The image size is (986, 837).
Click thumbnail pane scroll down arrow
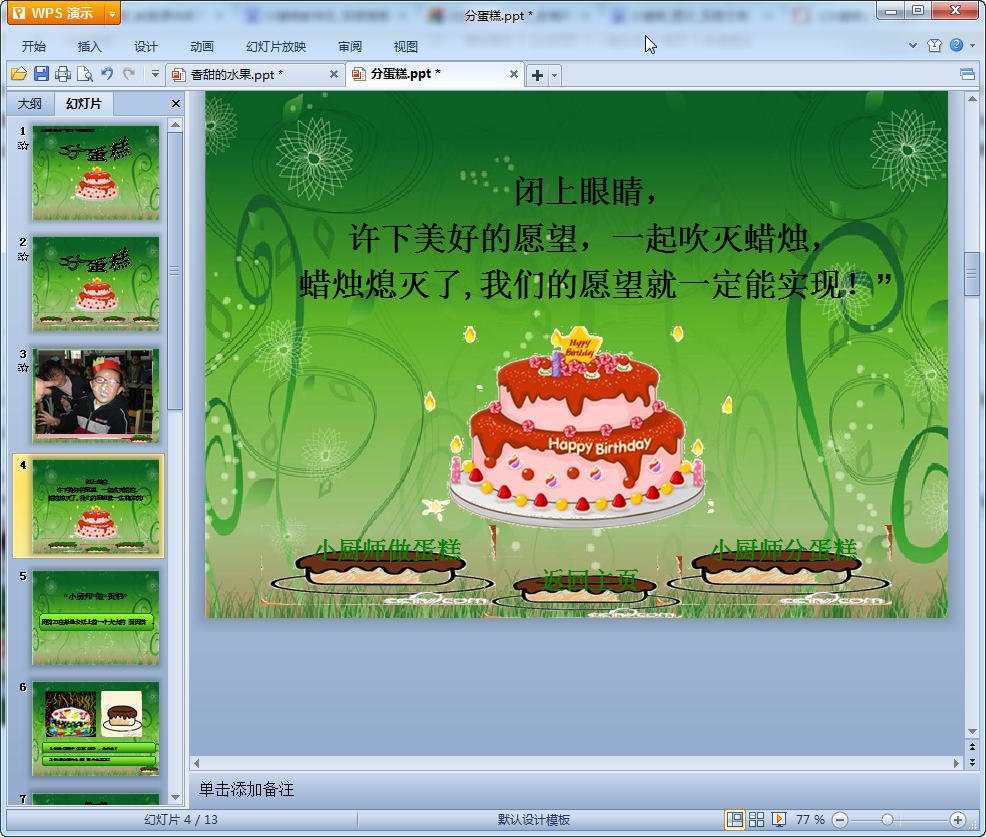(175, 797)
